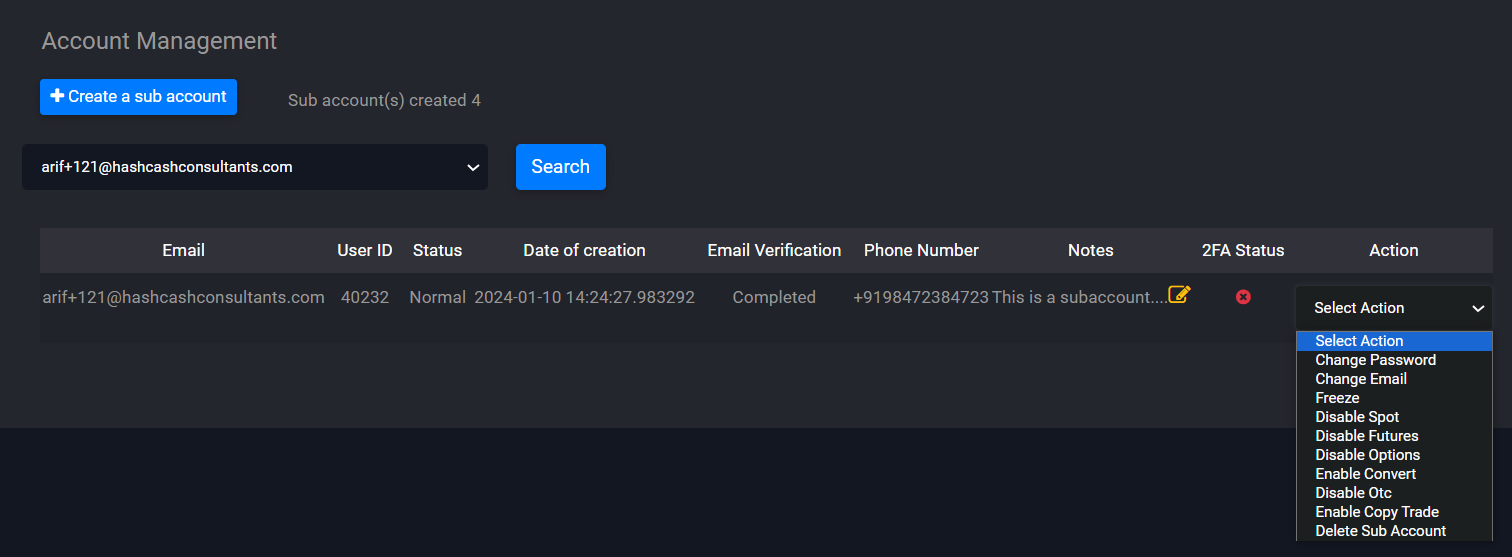Viewport: 1512px width, 557px height.
Task: Click the edit notes pencil icon
Action: pyautogui.click(x=1179, y=295)
